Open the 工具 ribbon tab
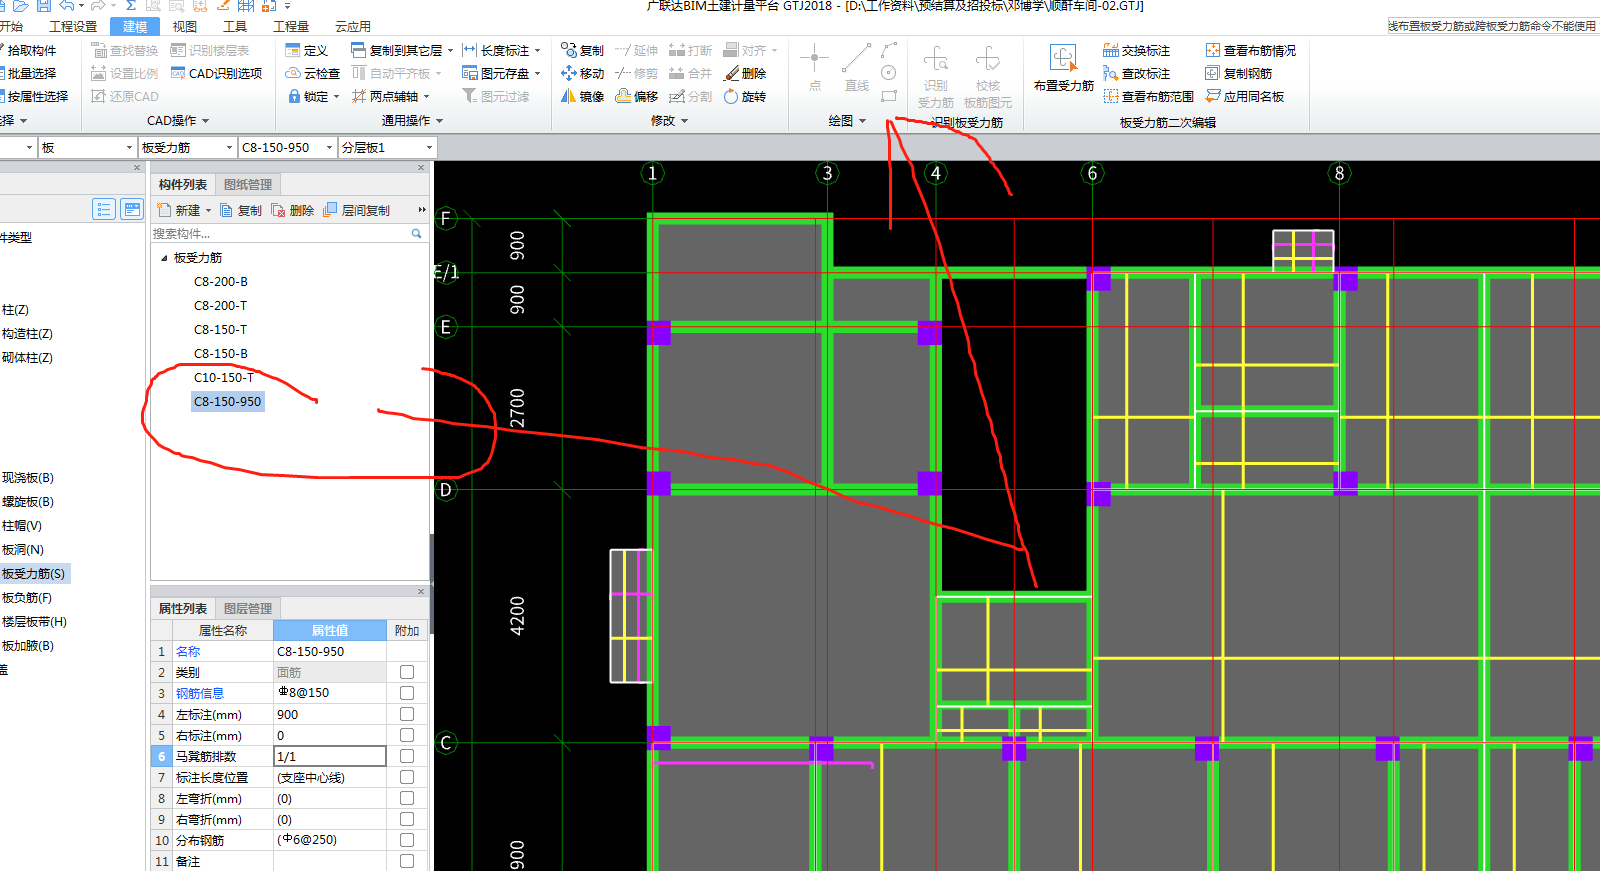The width and height of the screenshot is (1600, 871). click(235, 26)
